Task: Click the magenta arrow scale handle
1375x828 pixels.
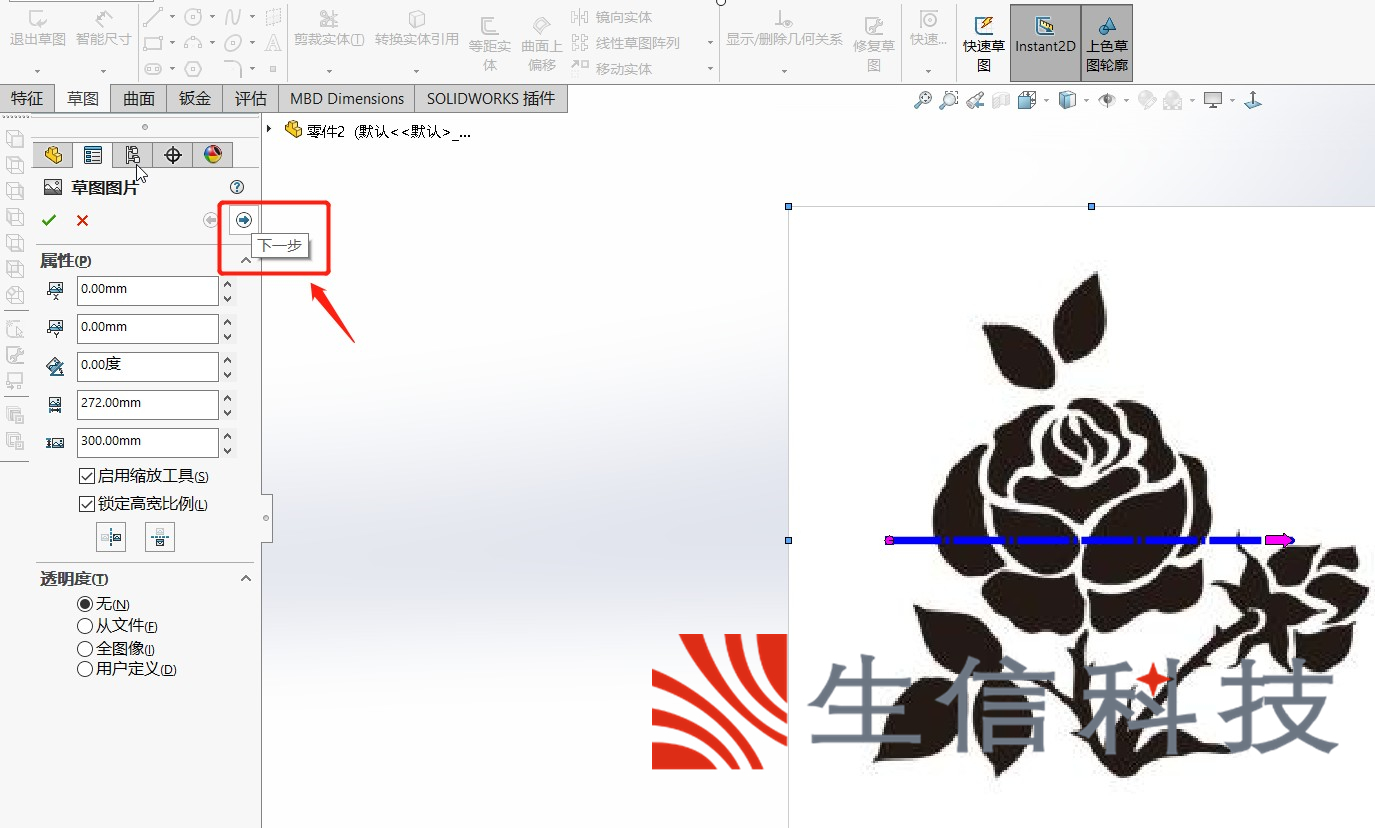Action: tap(1279, 541)
